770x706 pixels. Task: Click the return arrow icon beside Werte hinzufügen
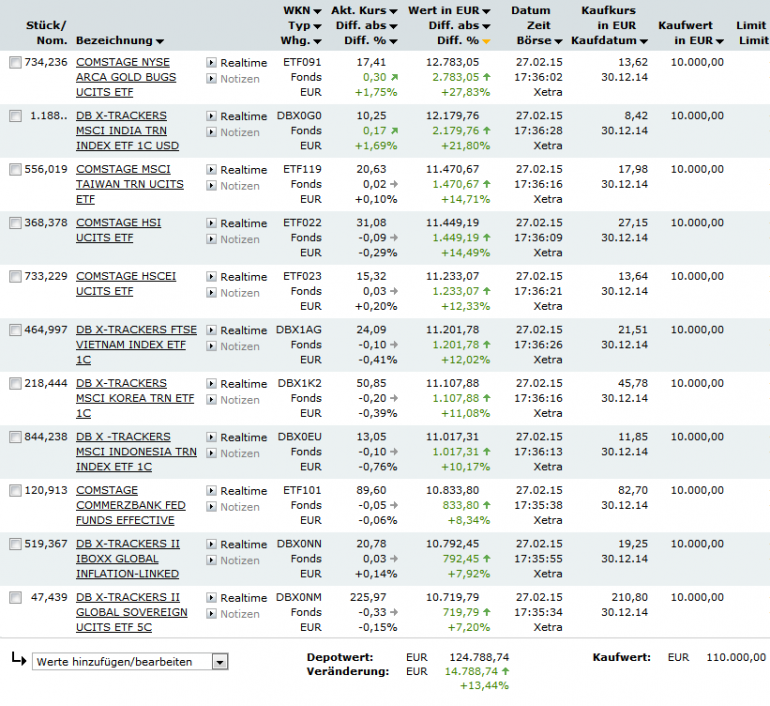click(19, 659)
